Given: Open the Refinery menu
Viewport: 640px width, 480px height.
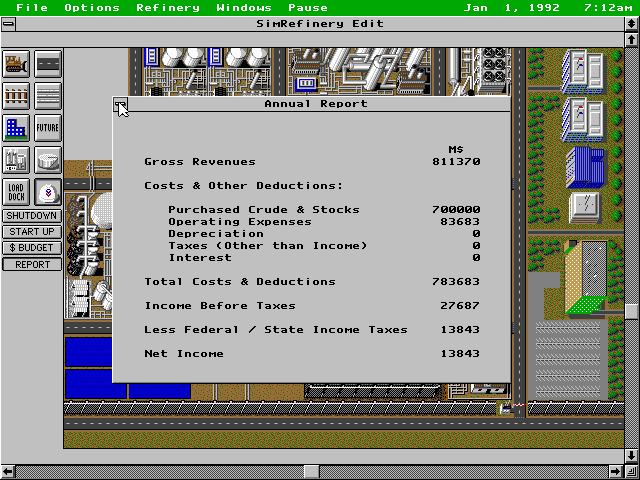Looking at the screenshot, I should pyautogui.click(x=168, y=8).
